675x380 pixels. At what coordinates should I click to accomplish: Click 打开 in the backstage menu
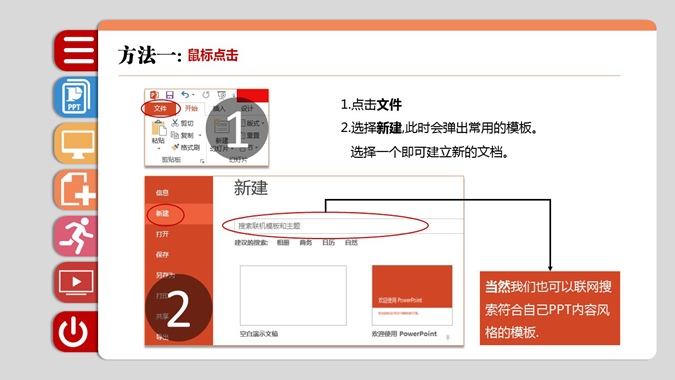point(162,234)
